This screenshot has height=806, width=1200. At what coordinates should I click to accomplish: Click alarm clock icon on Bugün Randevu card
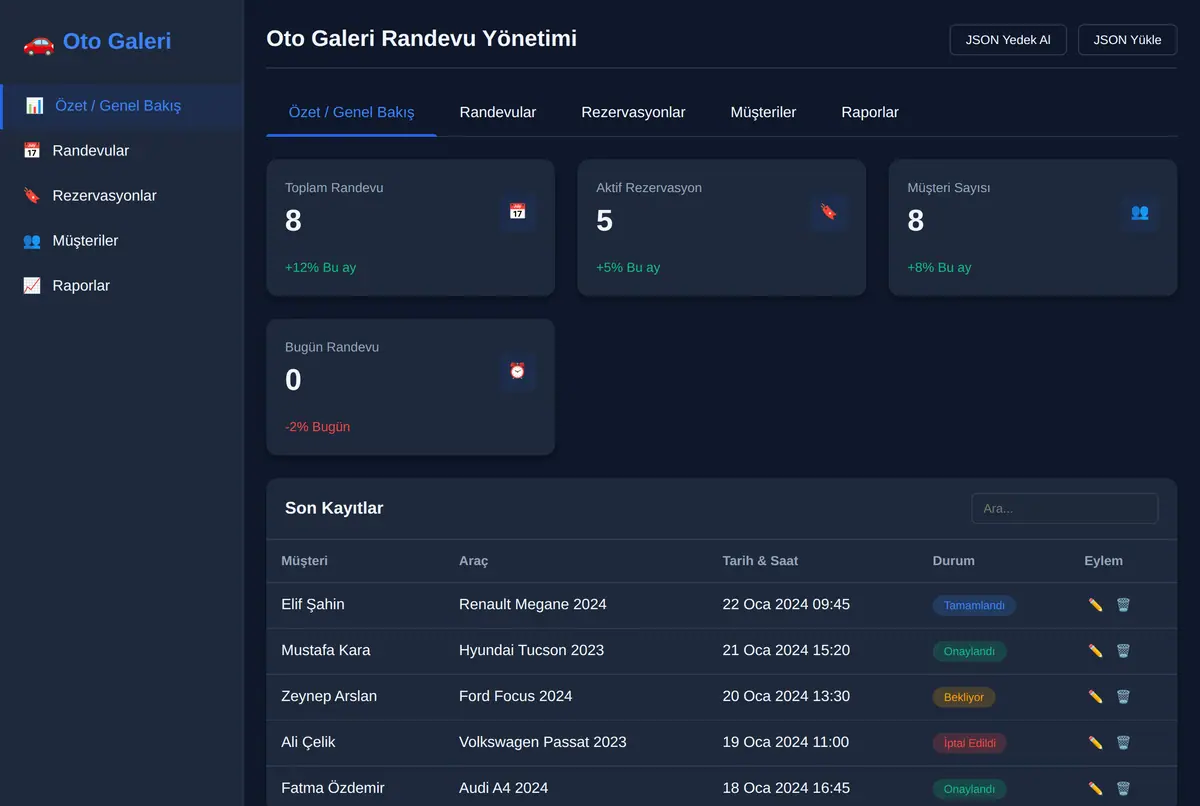click(x=517, y=371)
